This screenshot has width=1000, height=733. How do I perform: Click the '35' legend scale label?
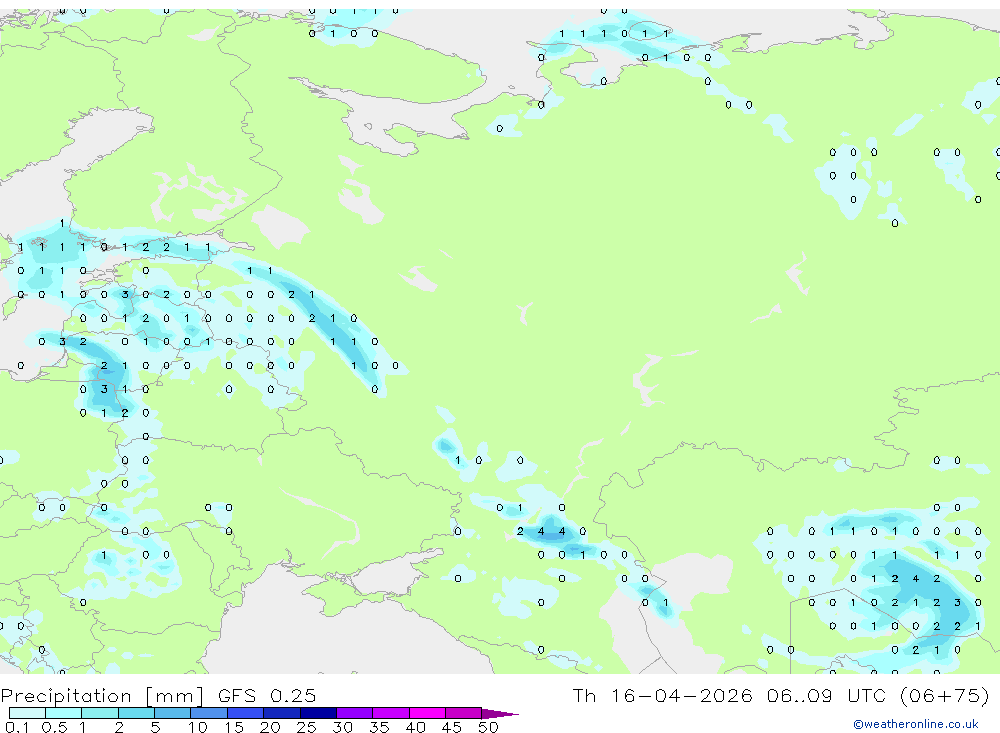[379, 727]
